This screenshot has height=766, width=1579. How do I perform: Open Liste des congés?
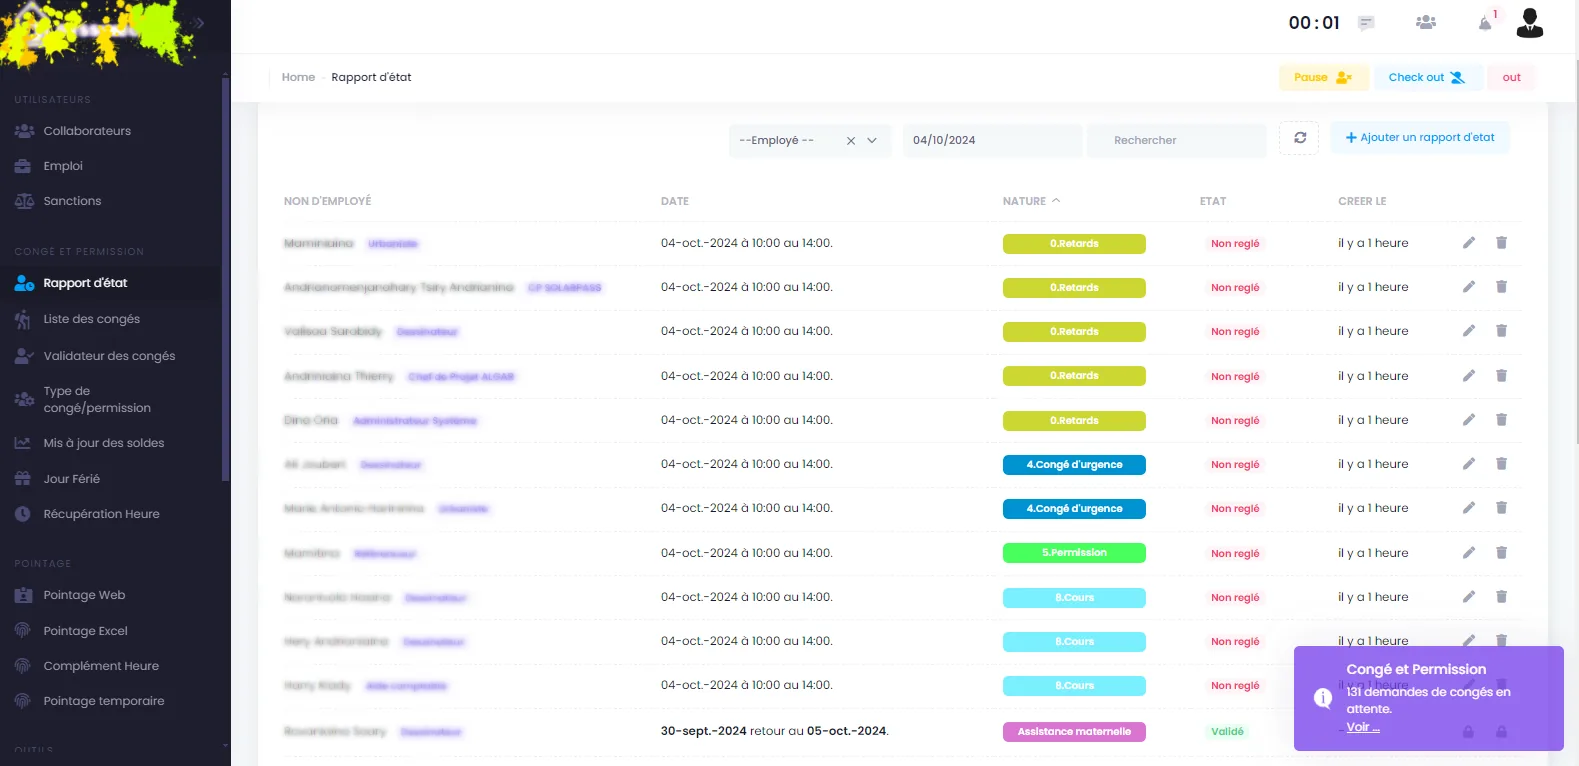(x=91, y=319)
